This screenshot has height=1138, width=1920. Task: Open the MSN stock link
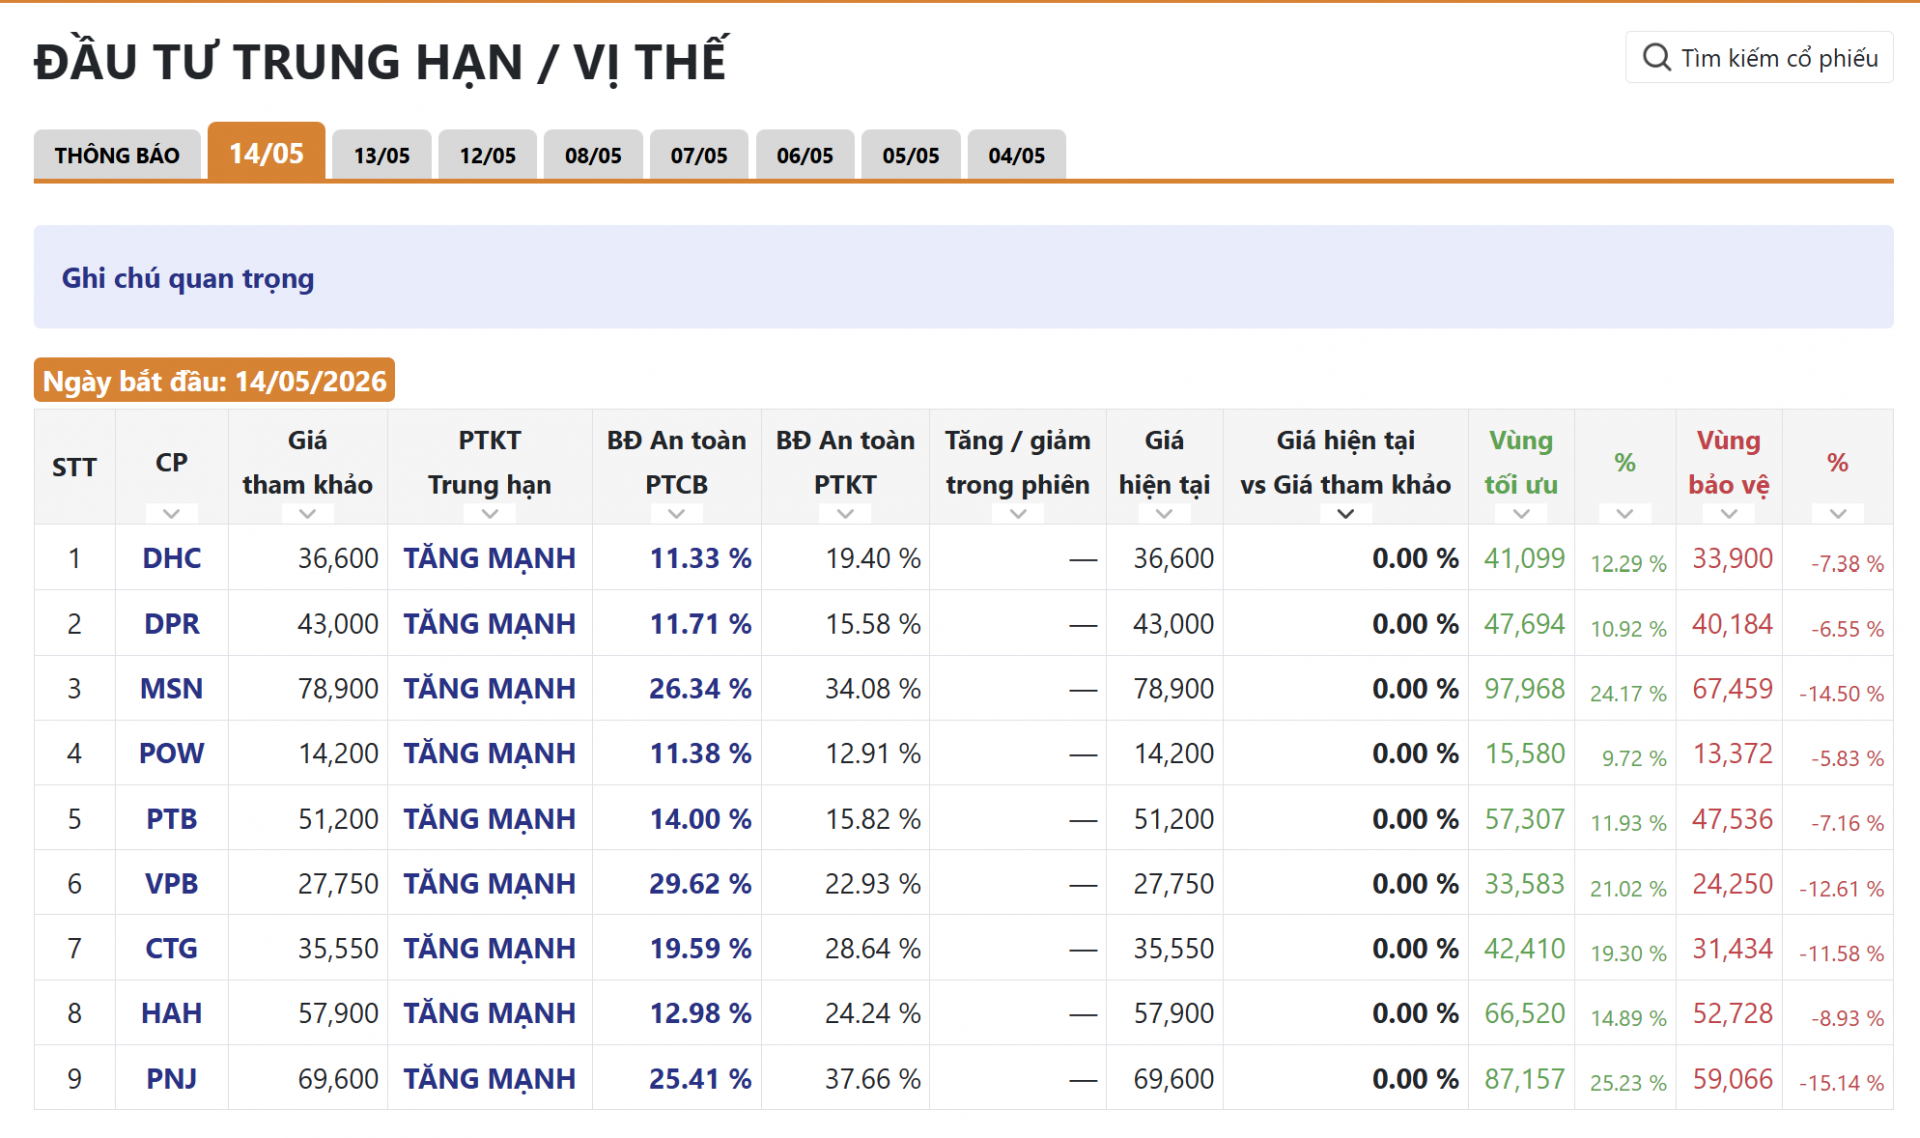172,689
